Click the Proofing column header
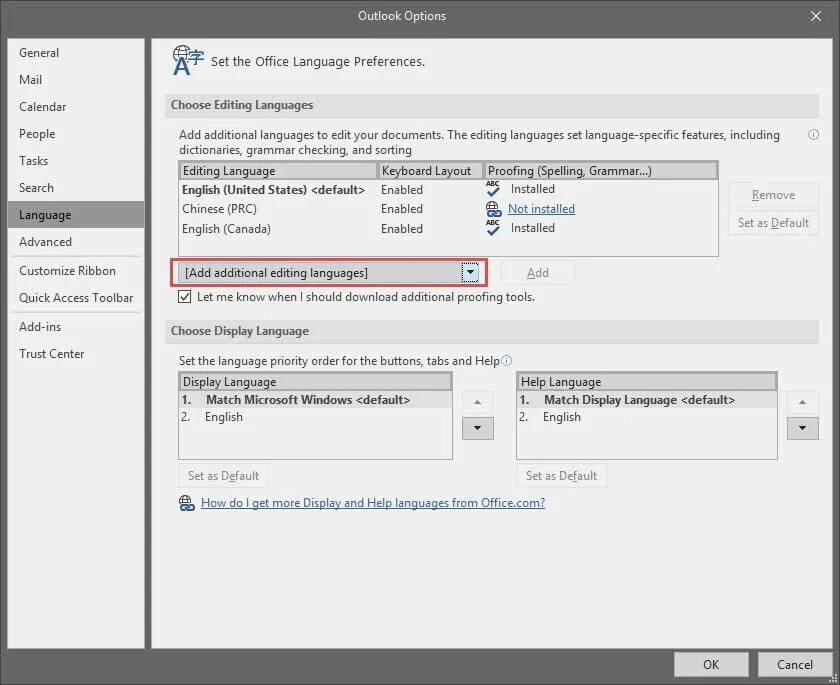Viewport: 840px width, 685px height. (601, 171)
